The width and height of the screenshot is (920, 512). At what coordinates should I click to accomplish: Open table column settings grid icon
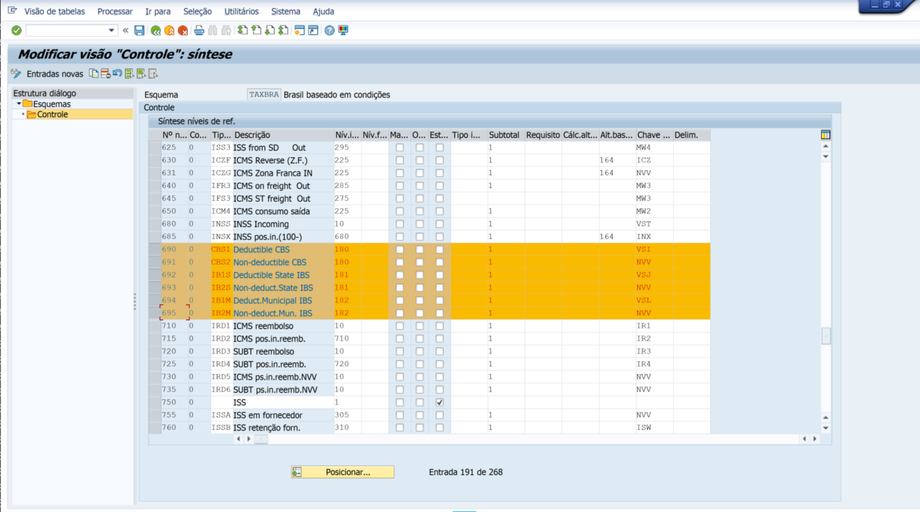point(825,135)
